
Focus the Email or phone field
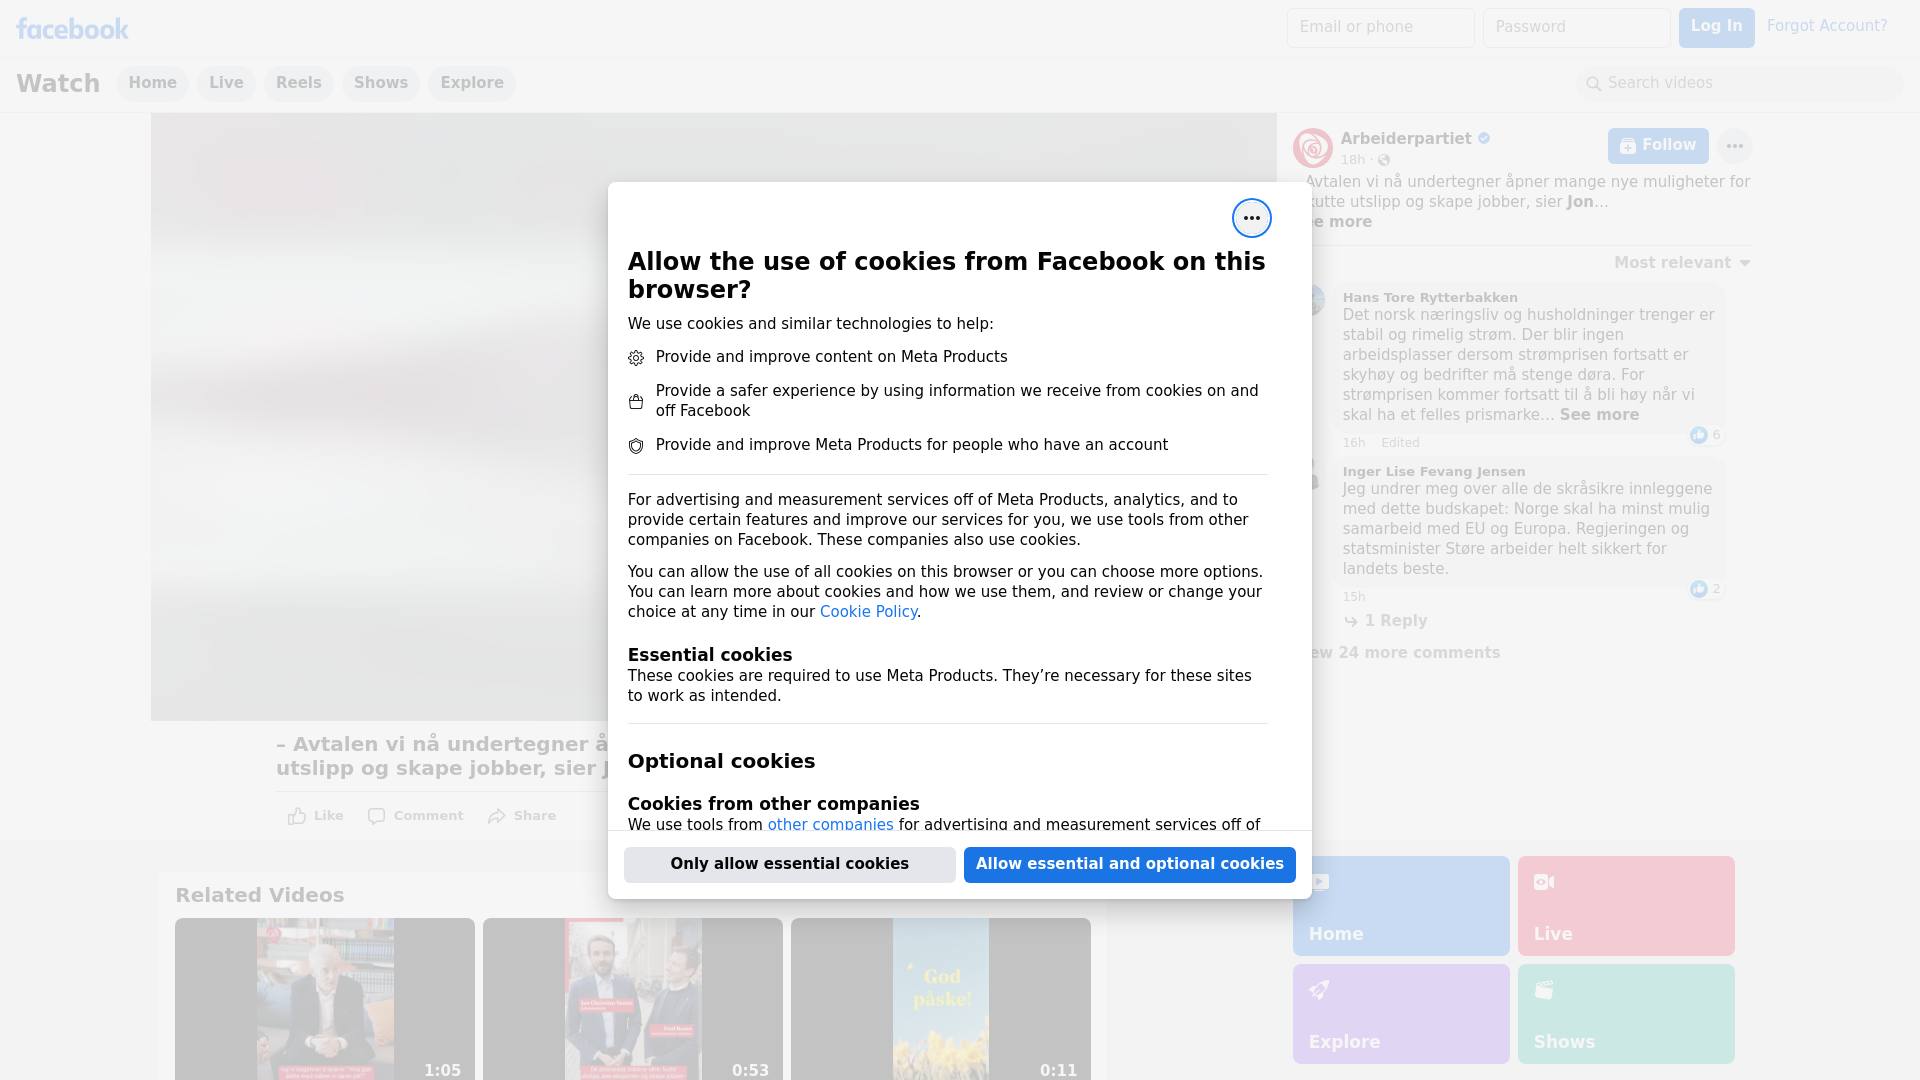coord(1381,28)
